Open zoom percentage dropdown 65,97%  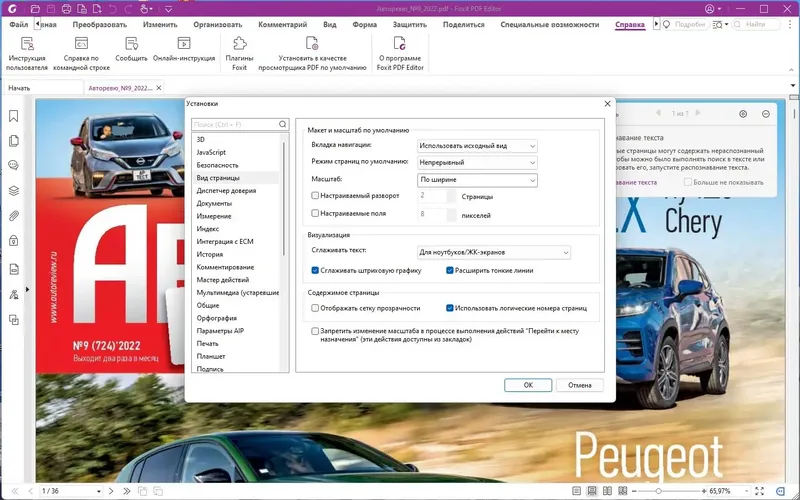(x=746, y=491)
